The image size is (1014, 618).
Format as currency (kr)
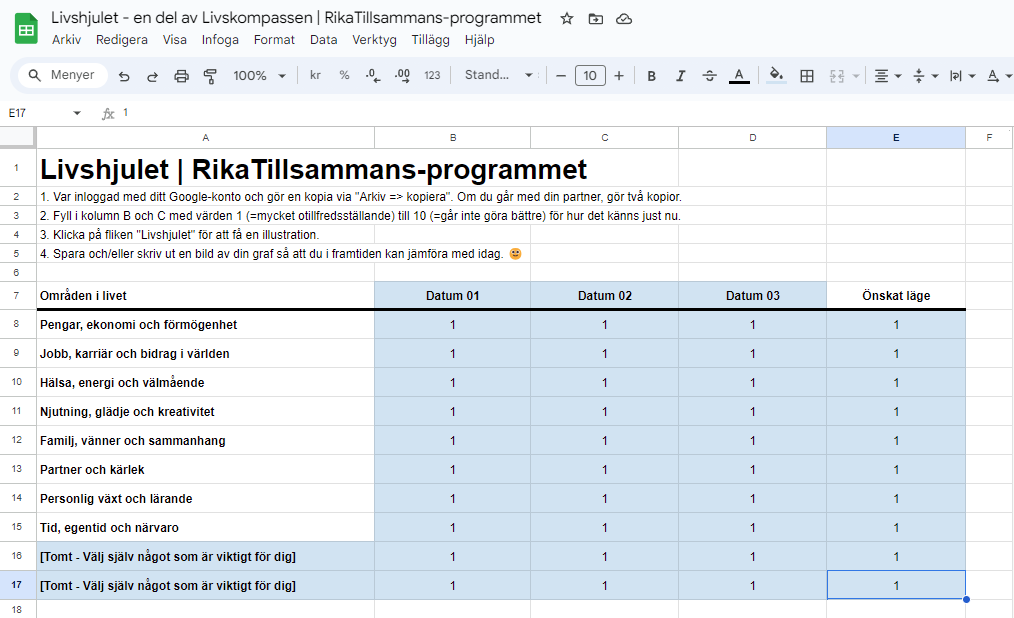(316, 75)
